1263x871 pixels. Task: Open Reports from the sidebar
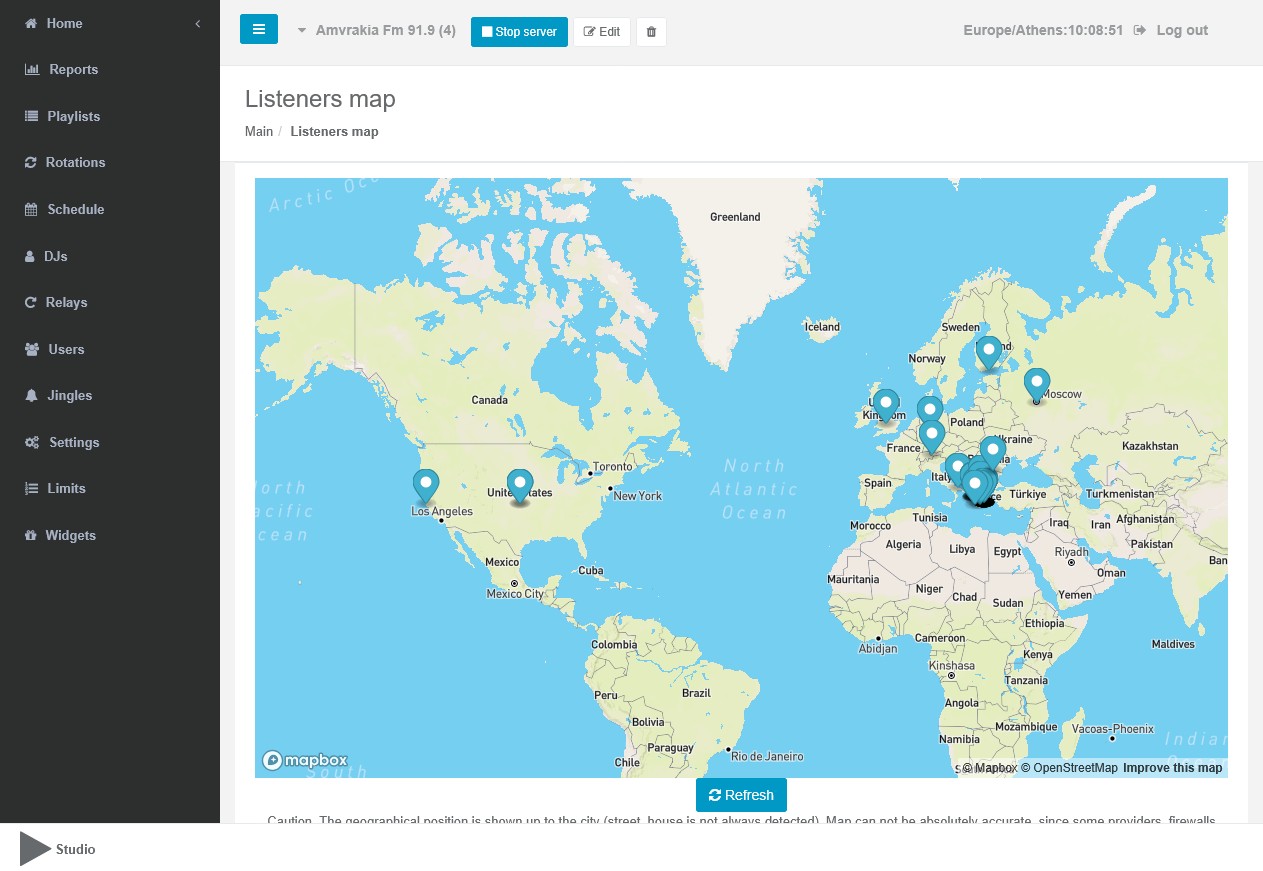click(73, 70)
